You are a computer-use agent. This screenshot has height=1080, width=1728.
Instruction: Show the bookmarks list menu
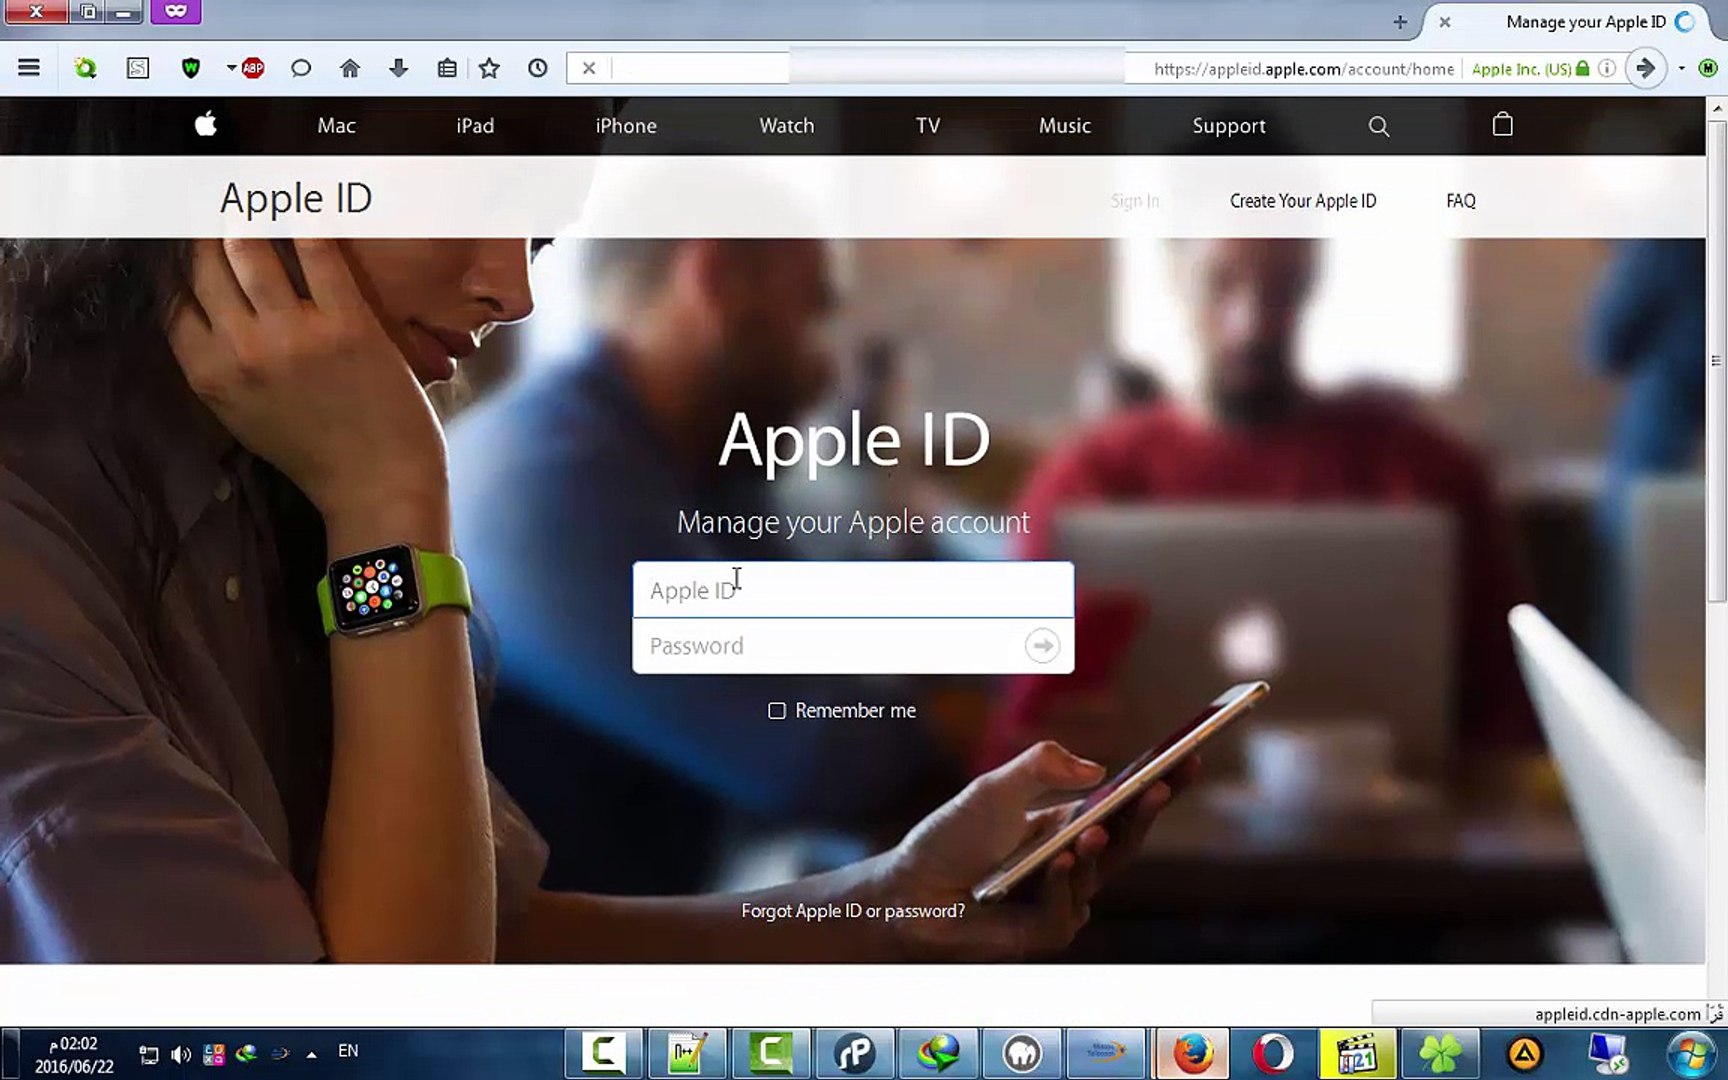pos(447,68)
